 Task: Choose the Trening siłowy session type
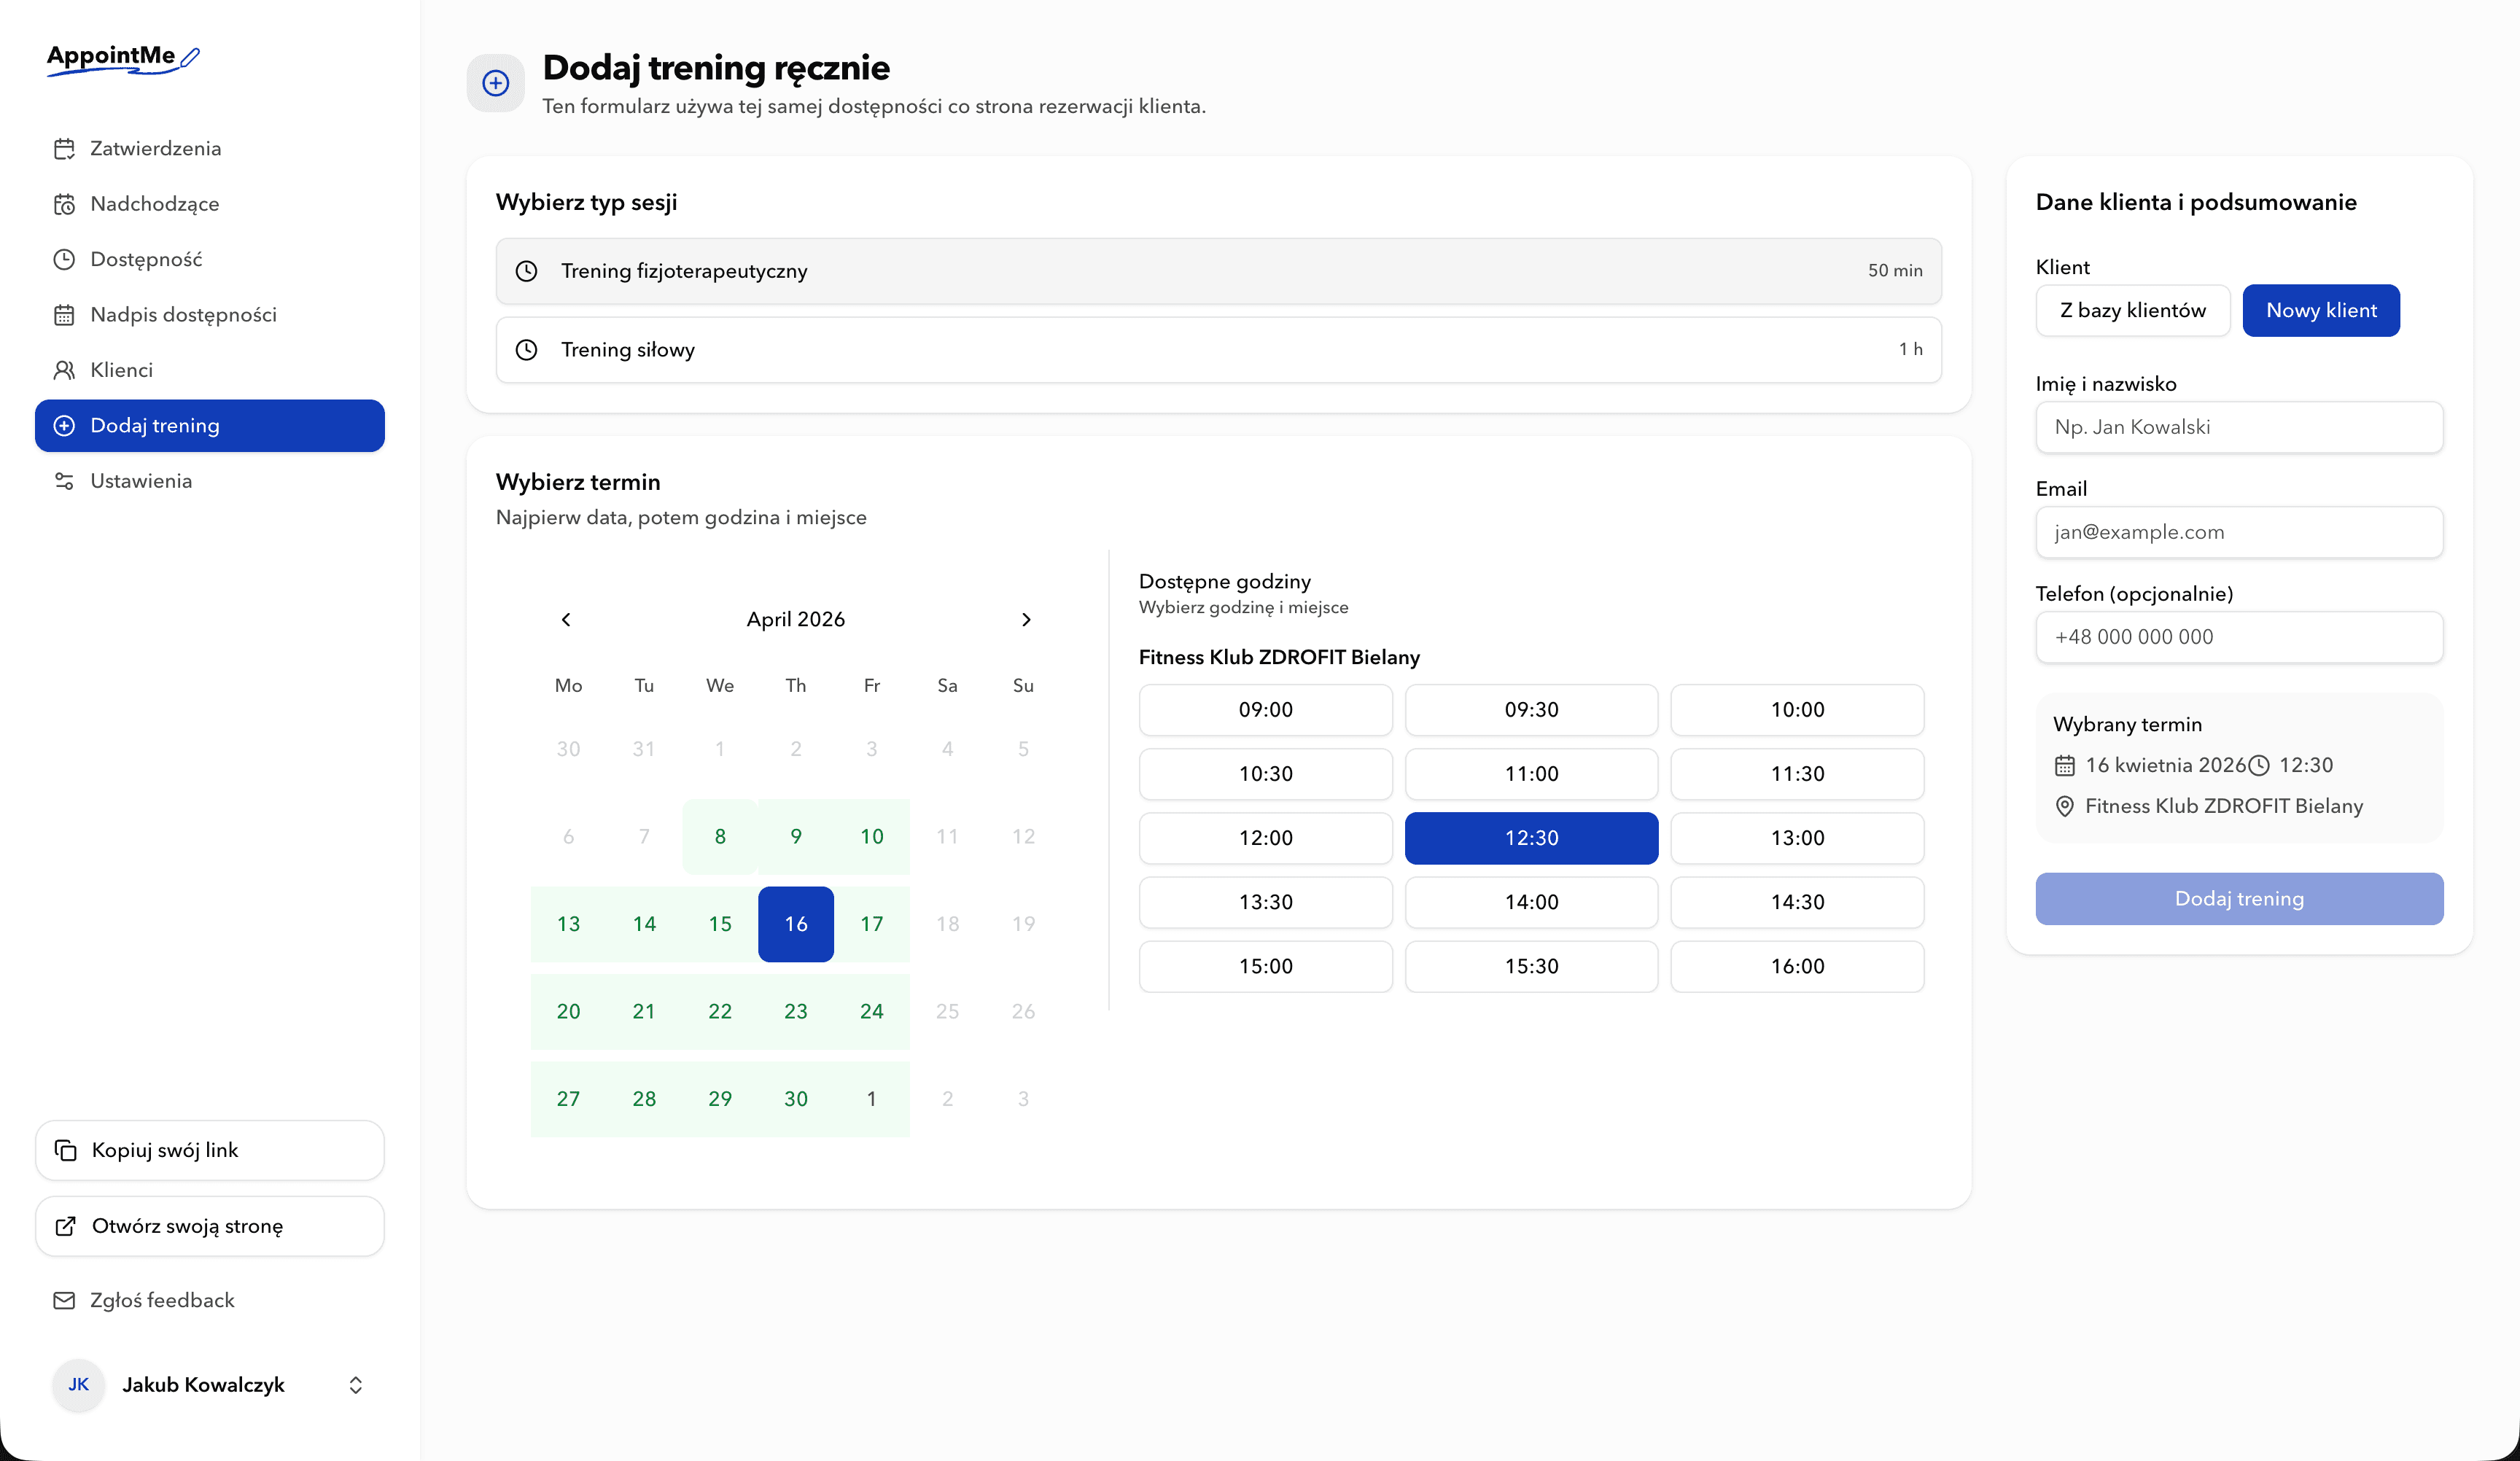coord(1218,350)
